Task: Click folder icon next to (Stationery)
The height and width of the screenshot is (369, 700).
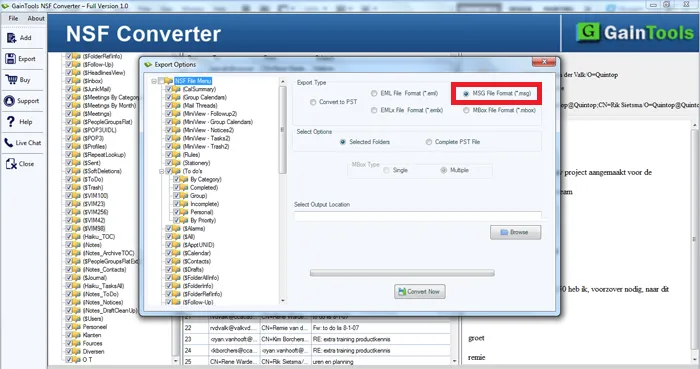Action: [177, 163]
